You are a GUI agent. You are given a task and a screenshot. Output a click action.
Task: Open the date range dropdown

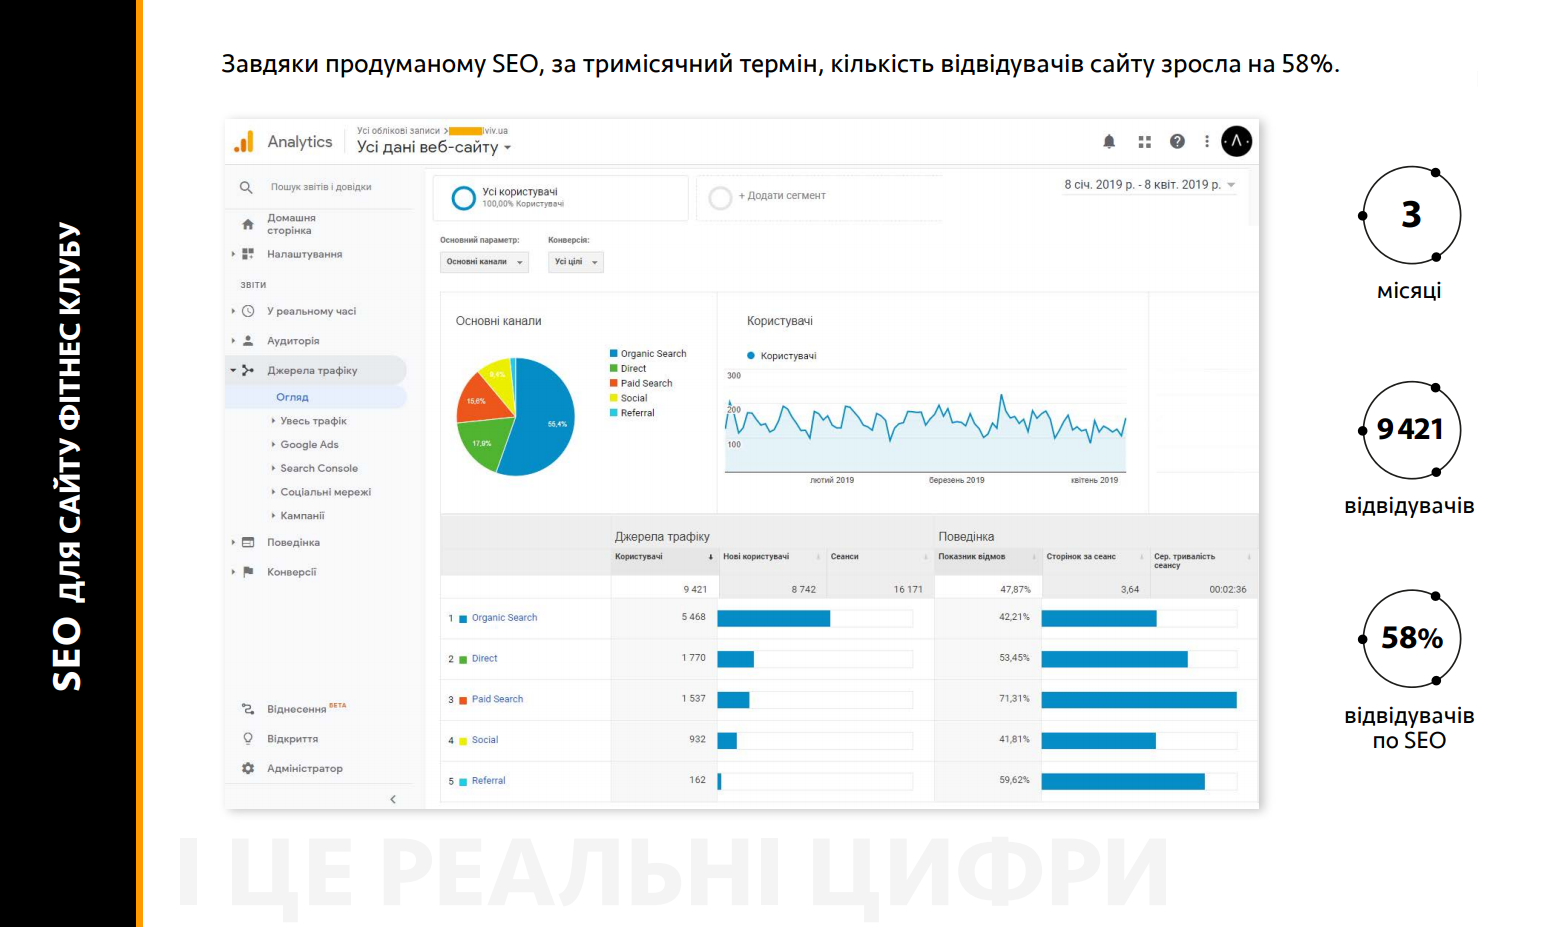(1150, 185)
